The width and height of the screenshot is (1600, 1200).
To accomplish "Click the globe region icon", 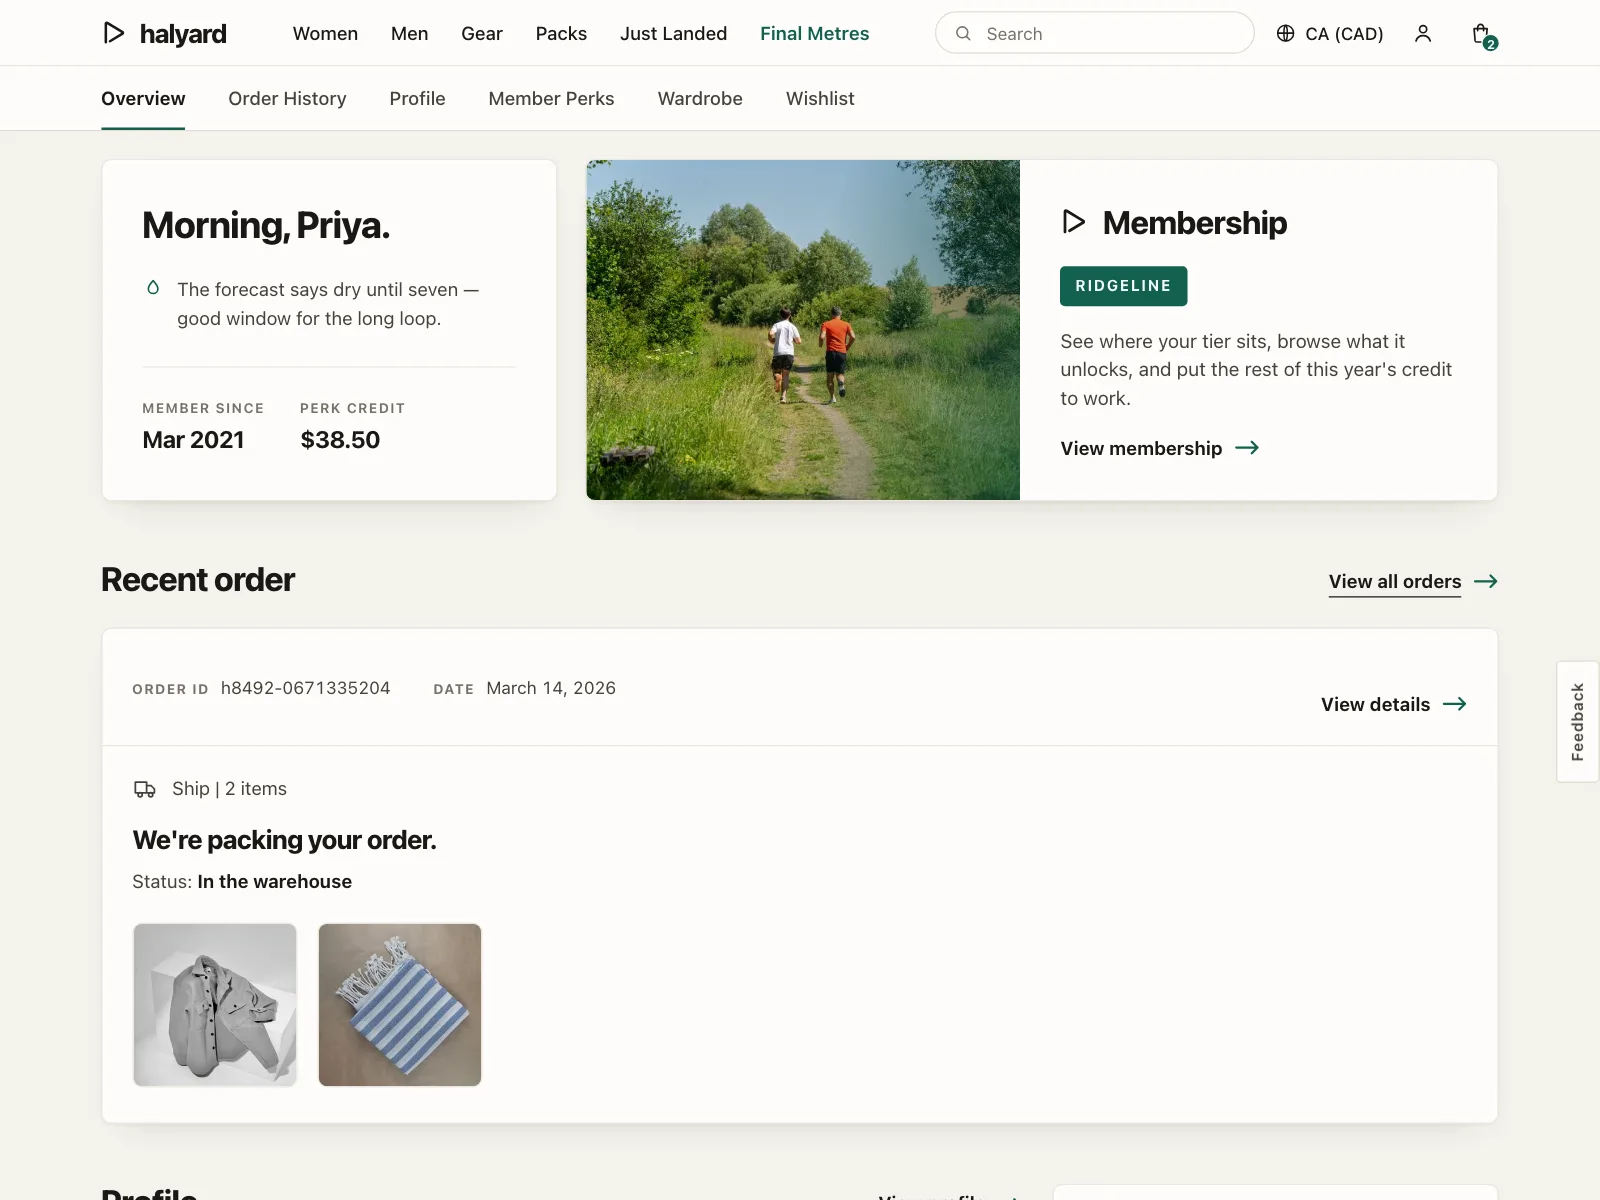I will pyautogui.click(x=1285, y=33).
